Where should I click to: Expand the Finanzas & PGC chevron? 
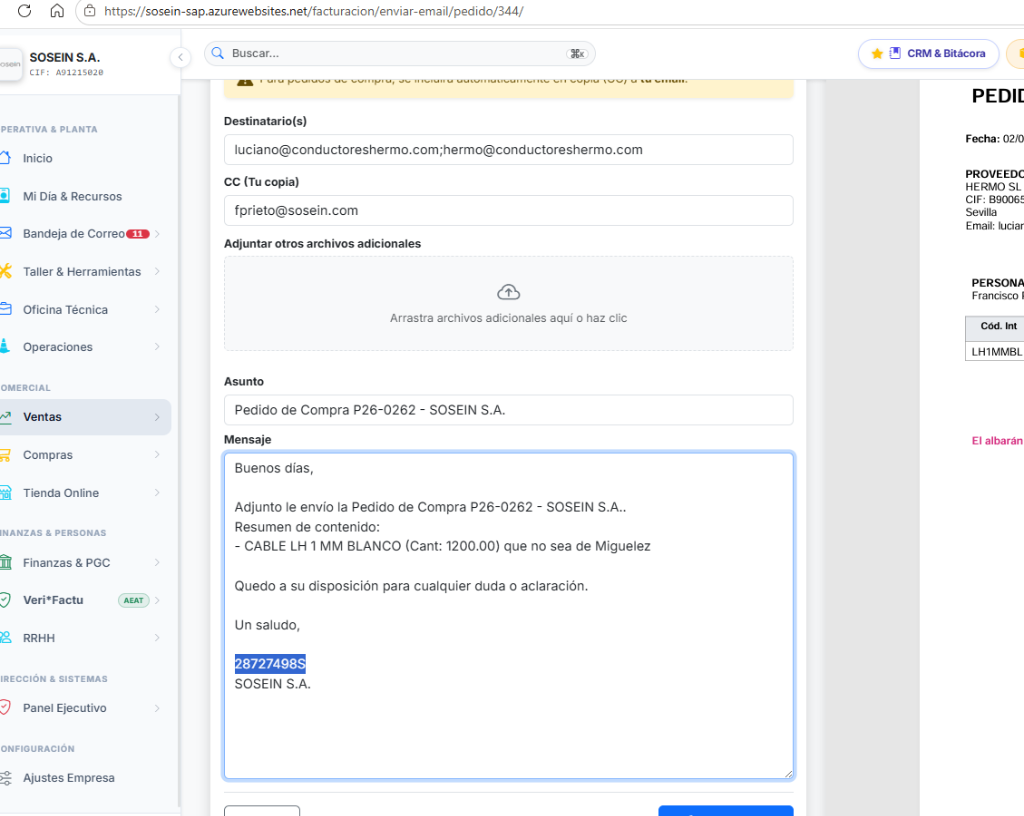tap(157, 562)
